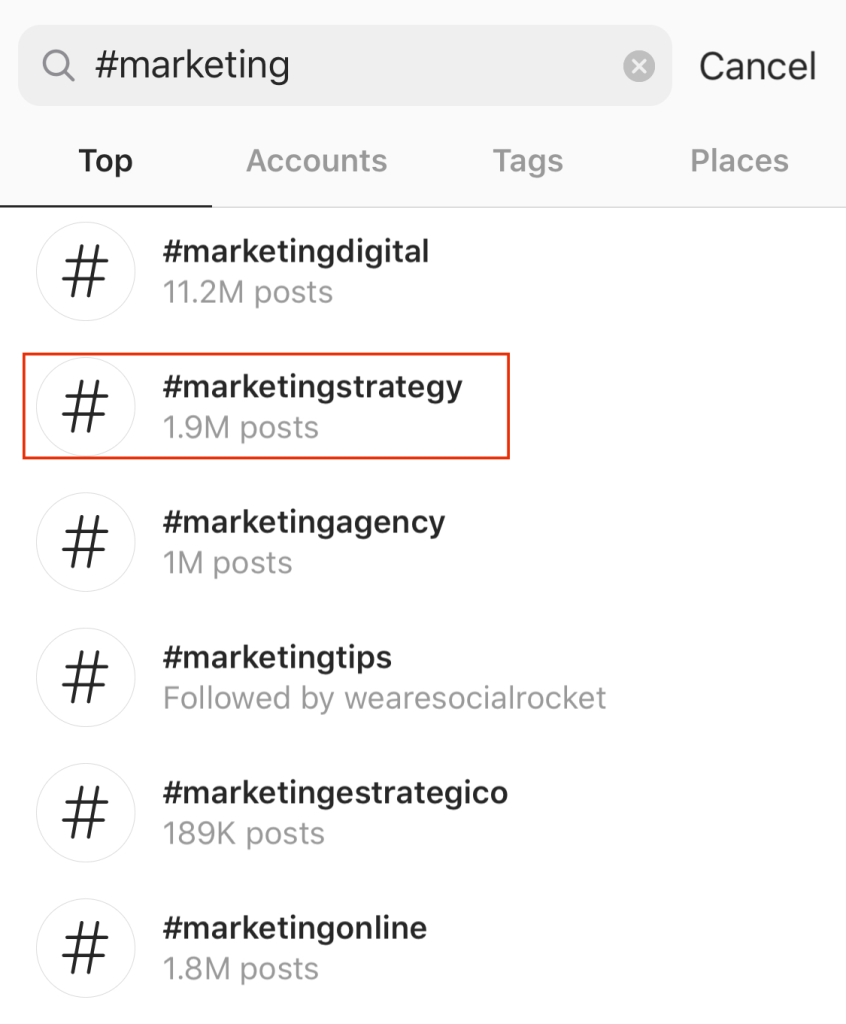Select the Top tab
Screen dimensions: 846x1024
pos(106,161)
